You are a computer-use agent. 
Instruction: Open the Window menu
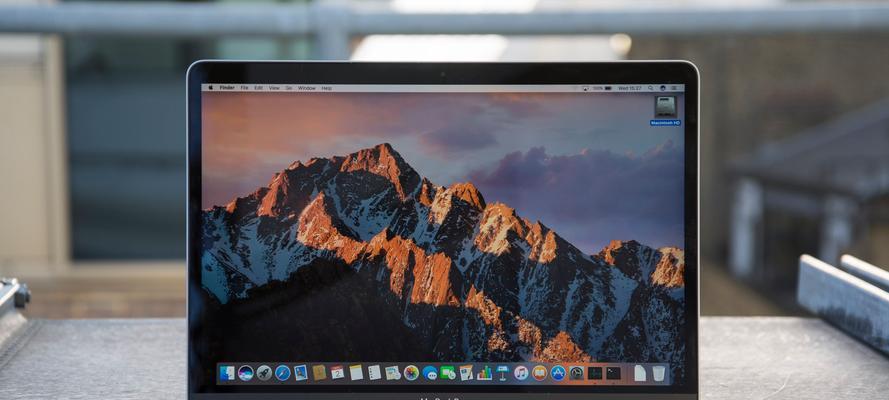307,88
